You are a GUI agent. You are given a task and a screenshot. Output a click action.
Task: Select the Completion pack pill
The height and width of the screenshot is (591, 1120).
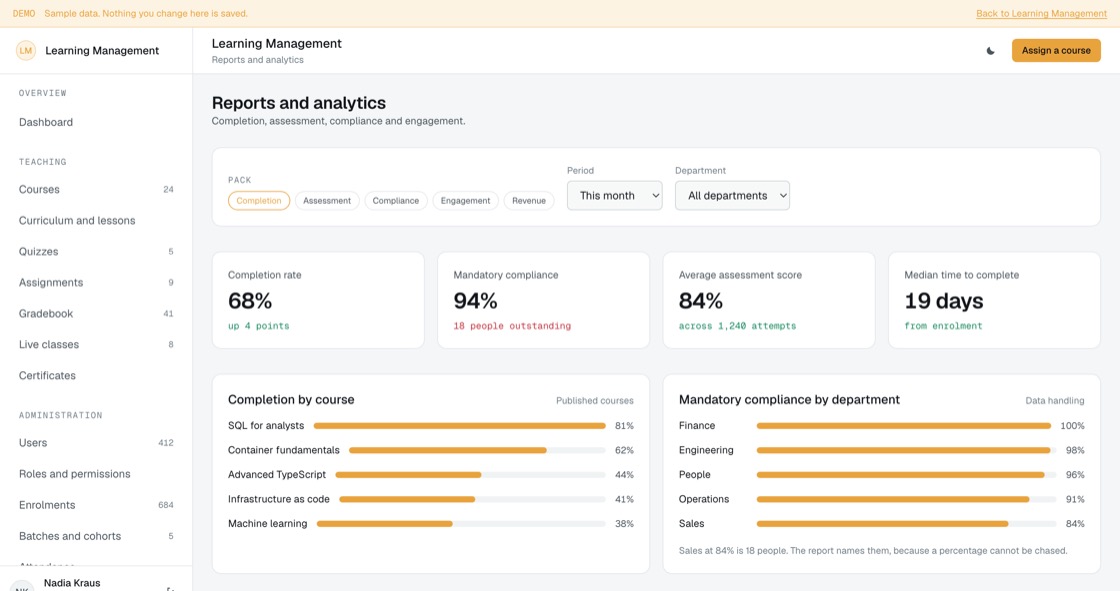pyautogui.click(x=259, y=201)
